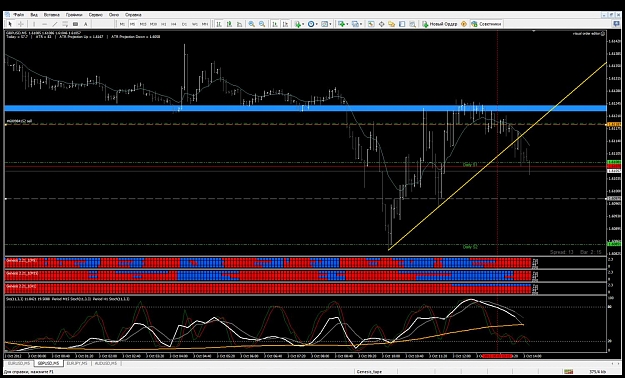Switch to the AUDUSD,M5 chart tab
This screenshot has height=378, width=625.
pos(106,364)
